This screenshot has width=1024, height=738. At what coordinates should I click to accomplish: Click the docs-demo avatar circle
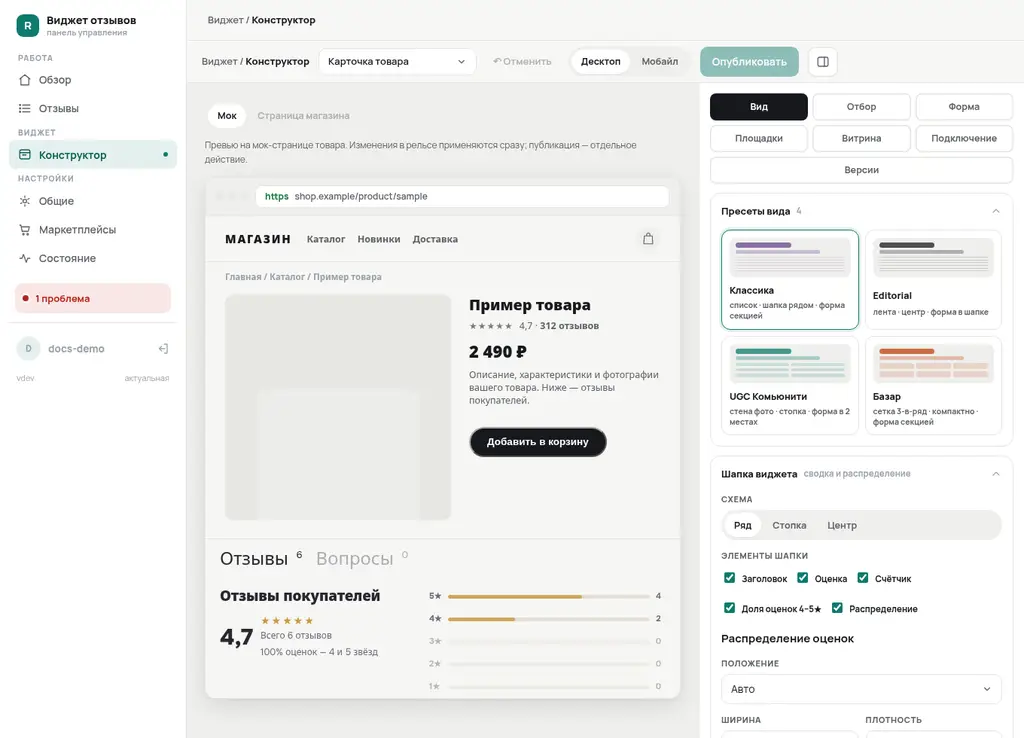pyautogui.click(x=28, y=349)
